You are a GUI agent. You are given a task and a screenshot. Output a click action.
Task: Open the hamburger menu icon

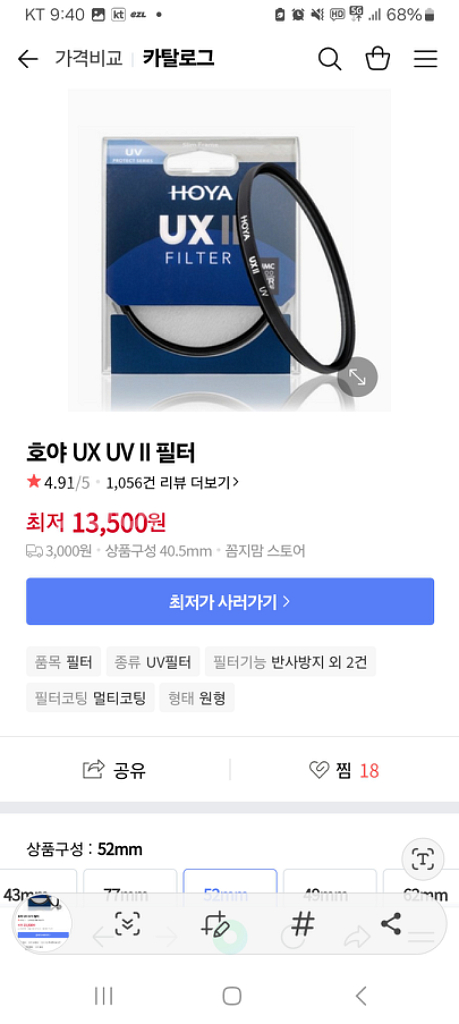click(x=425, y=59)
